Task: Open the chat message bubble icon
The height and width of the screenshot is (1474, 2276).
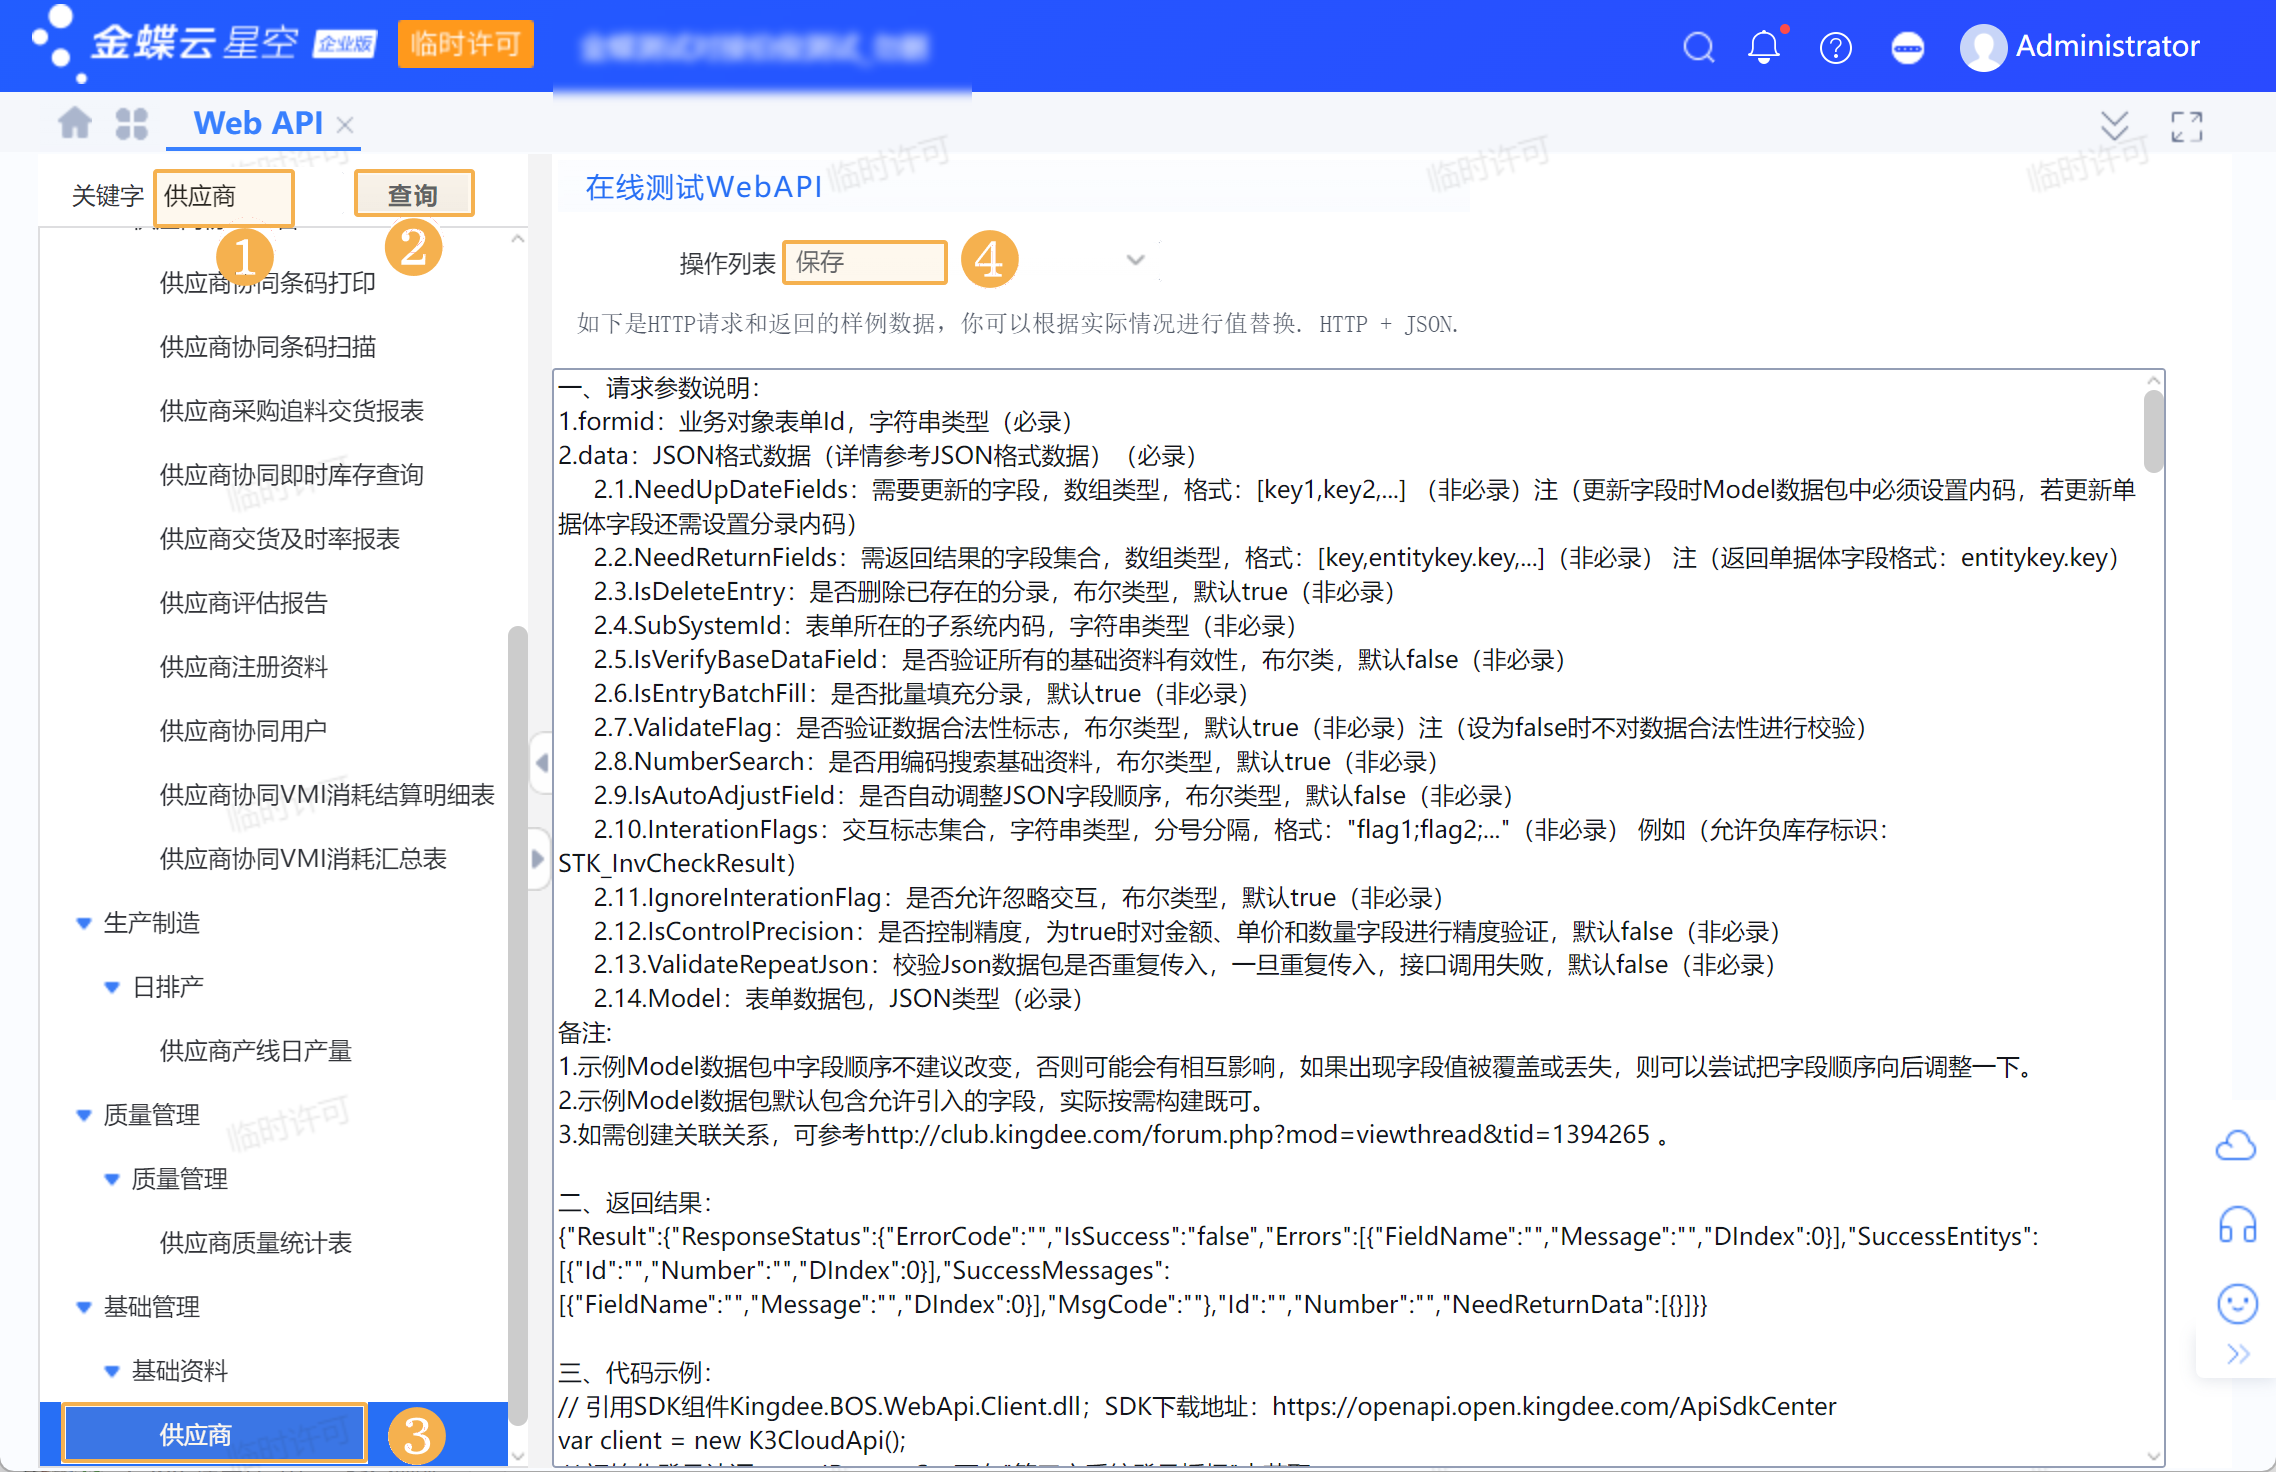Action: pos(1907,47)
